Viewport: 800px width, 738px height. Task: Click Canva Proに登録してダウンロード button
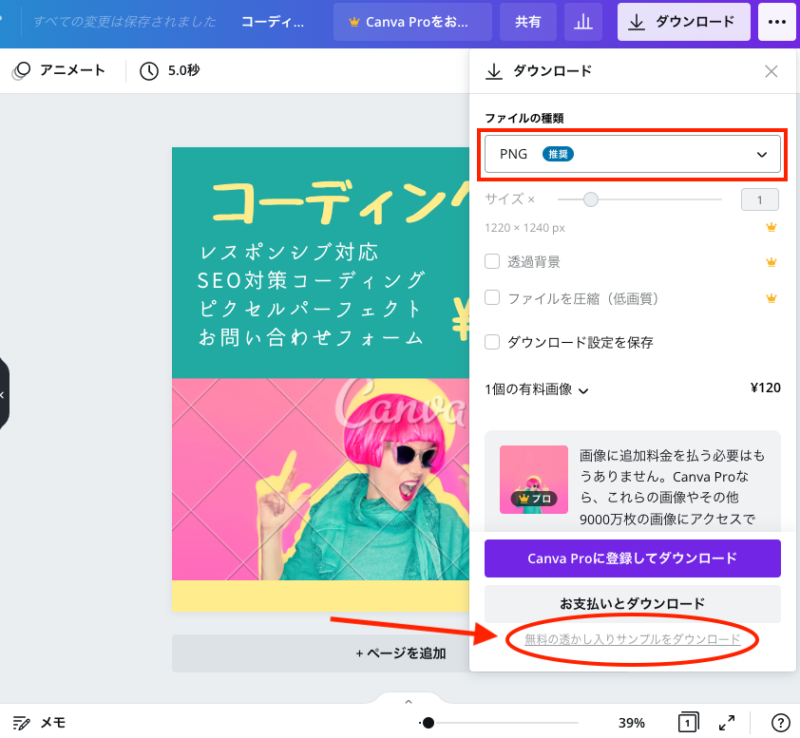click(632, 558)
